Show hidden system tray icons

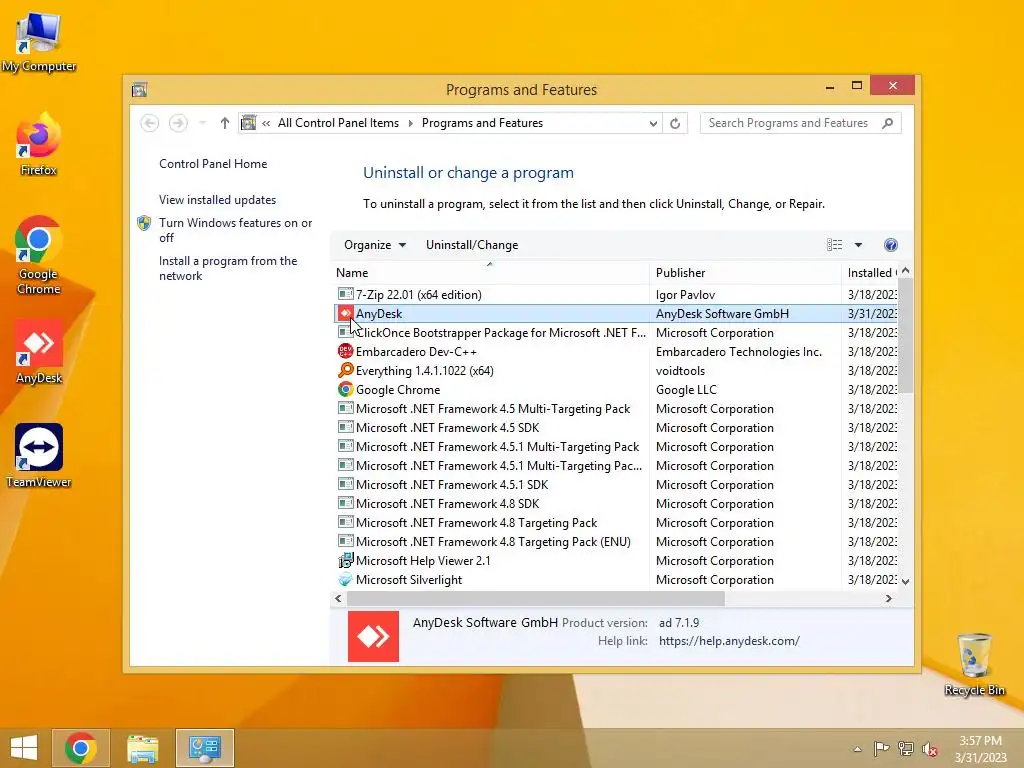pyautogui.click(x=857, y=749)
